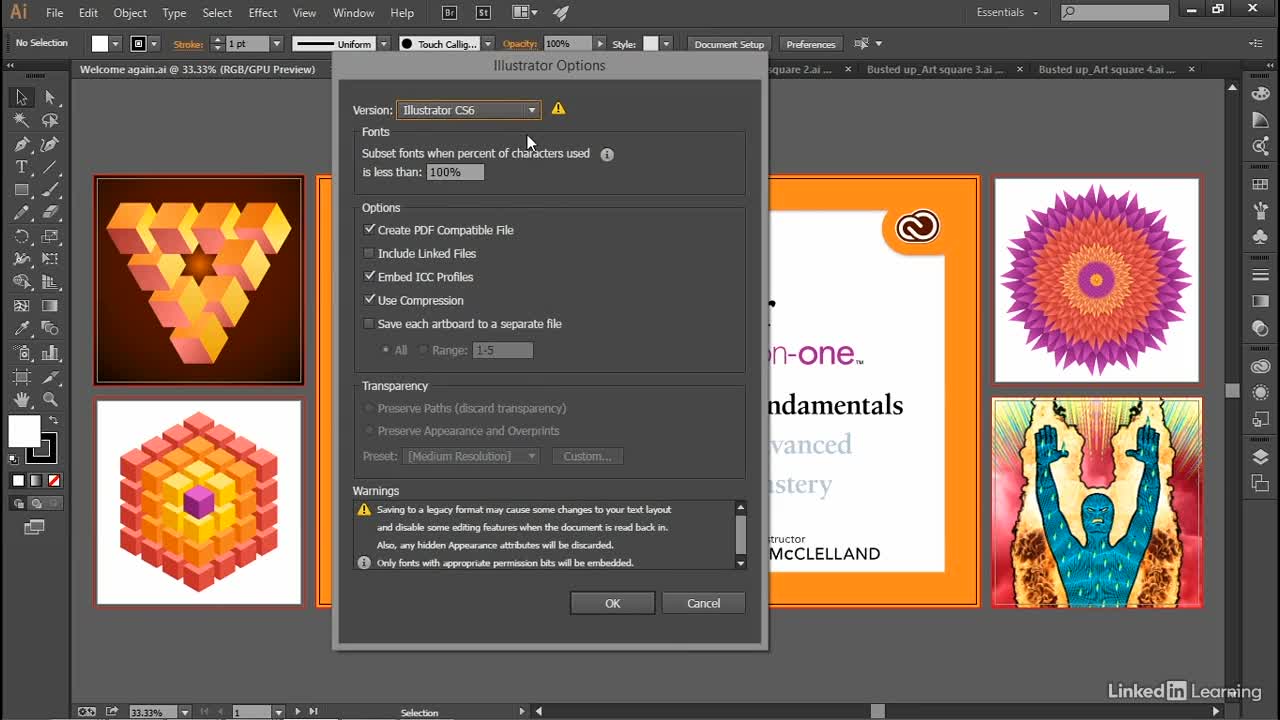Uncheck Embed ICC Profiles
The height and width of the screenshot is (720, 1280).
coord(369,277)
